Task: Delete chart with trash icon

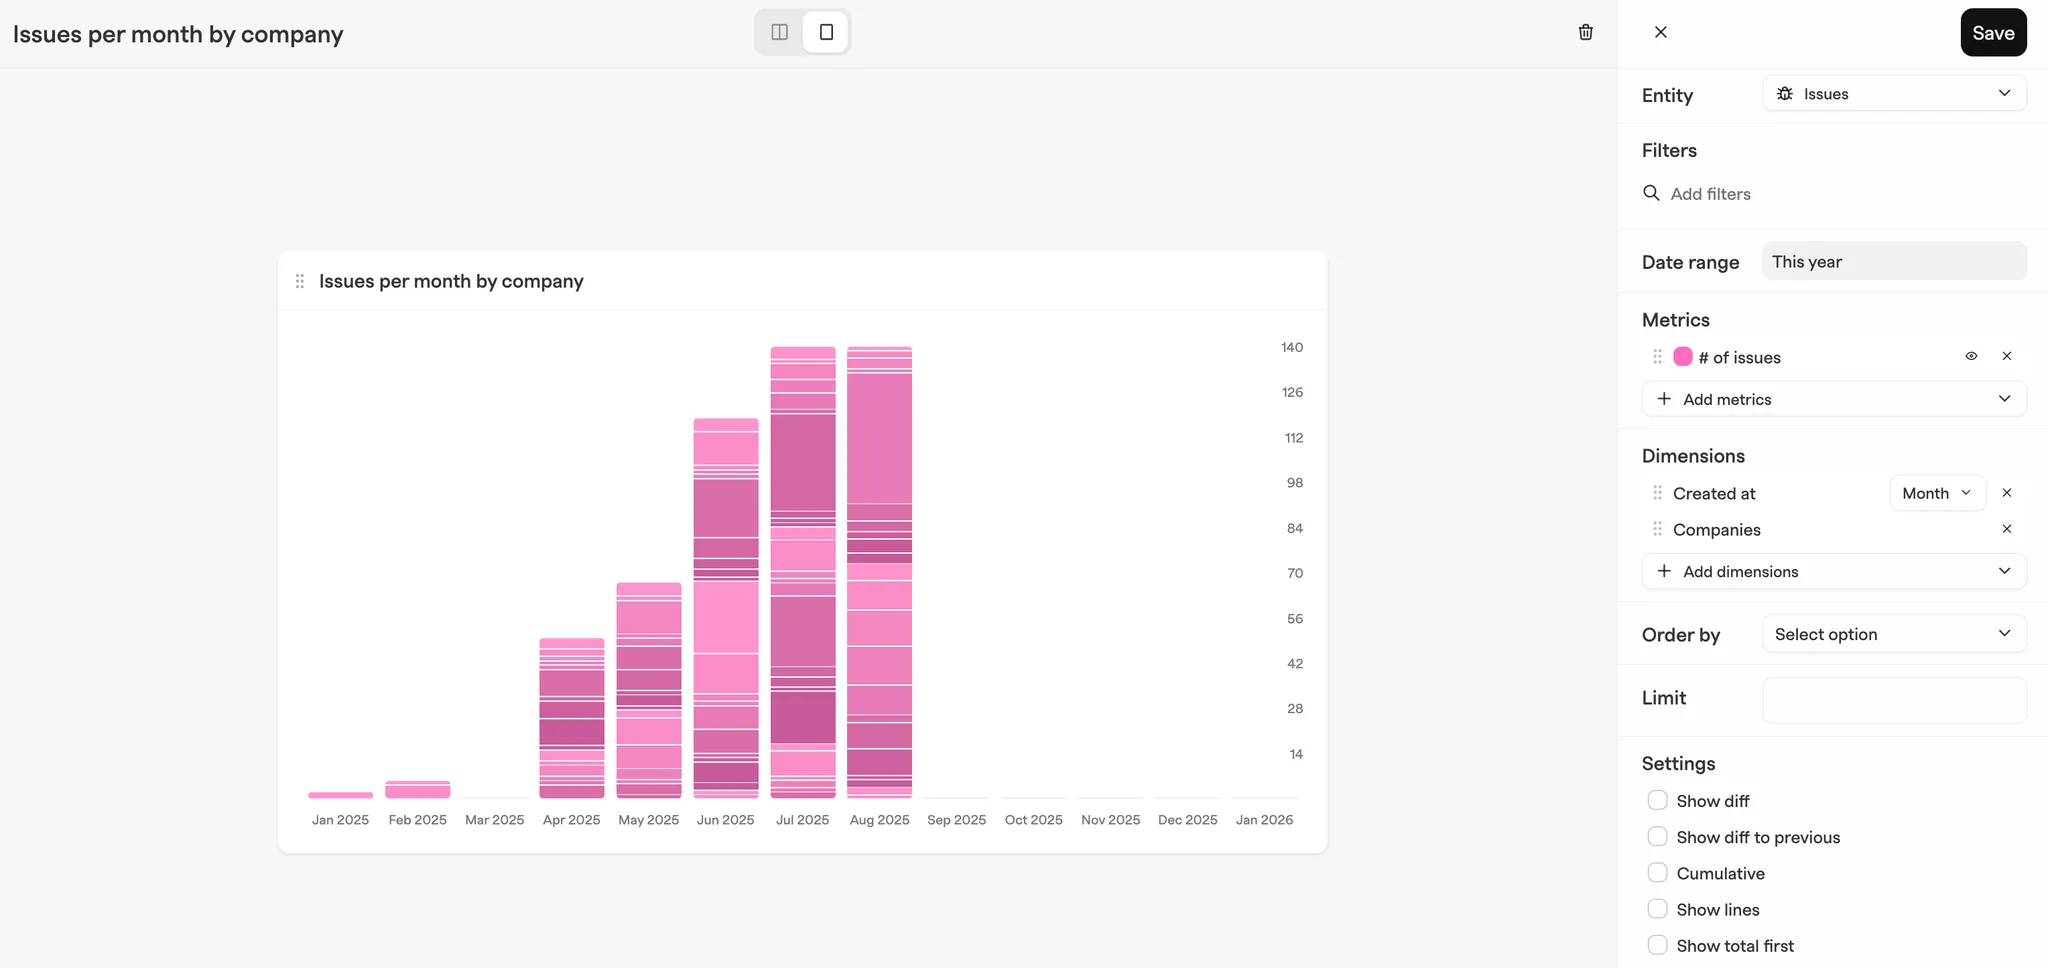Action: click(x=1586, y=32)
